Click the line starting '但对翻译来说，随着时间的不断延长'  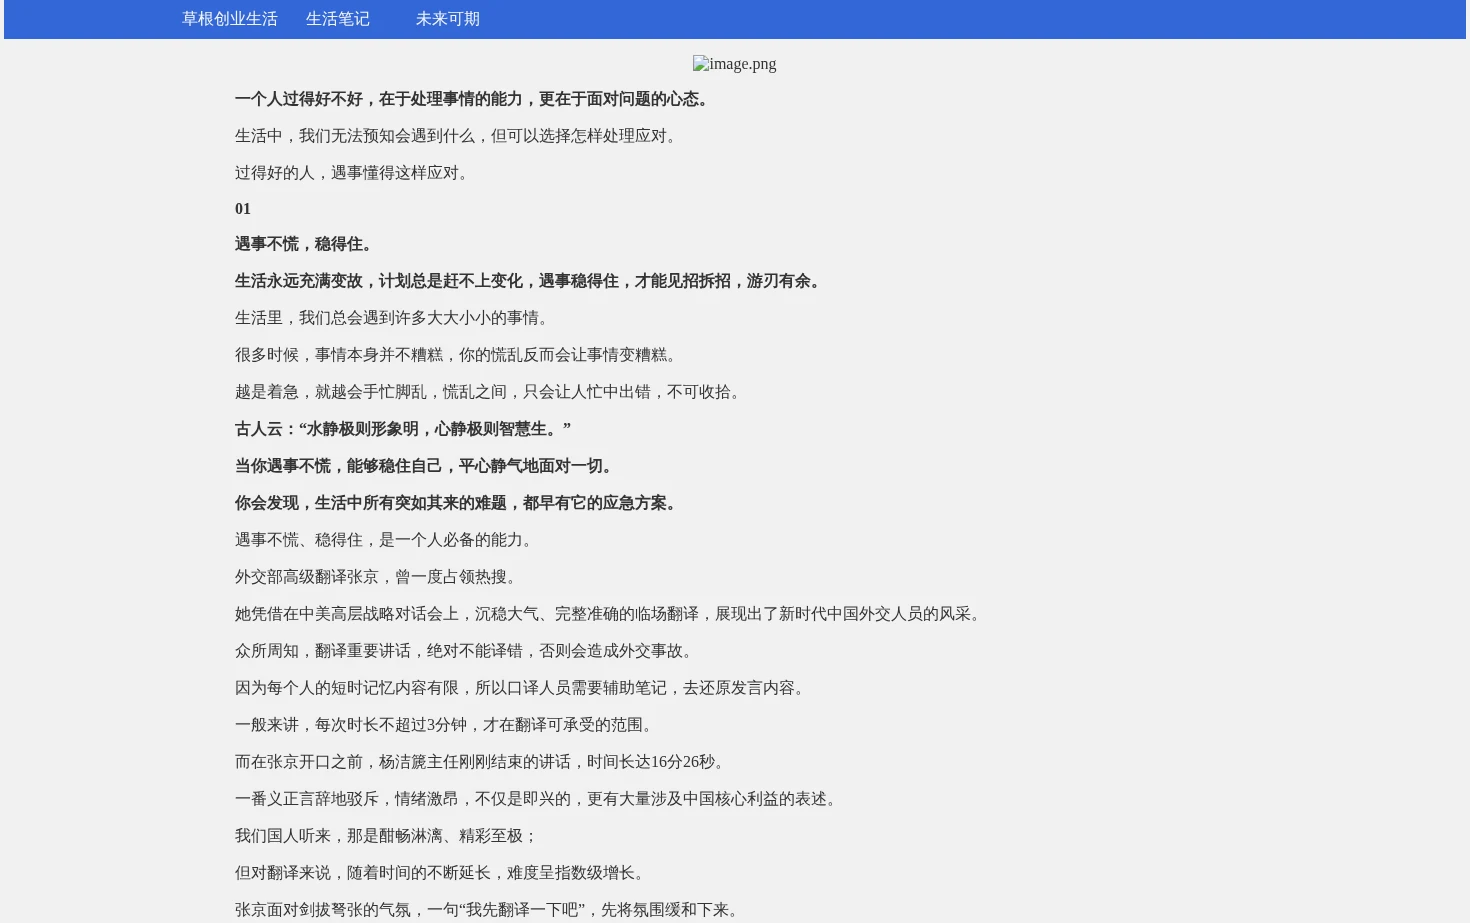442,873
